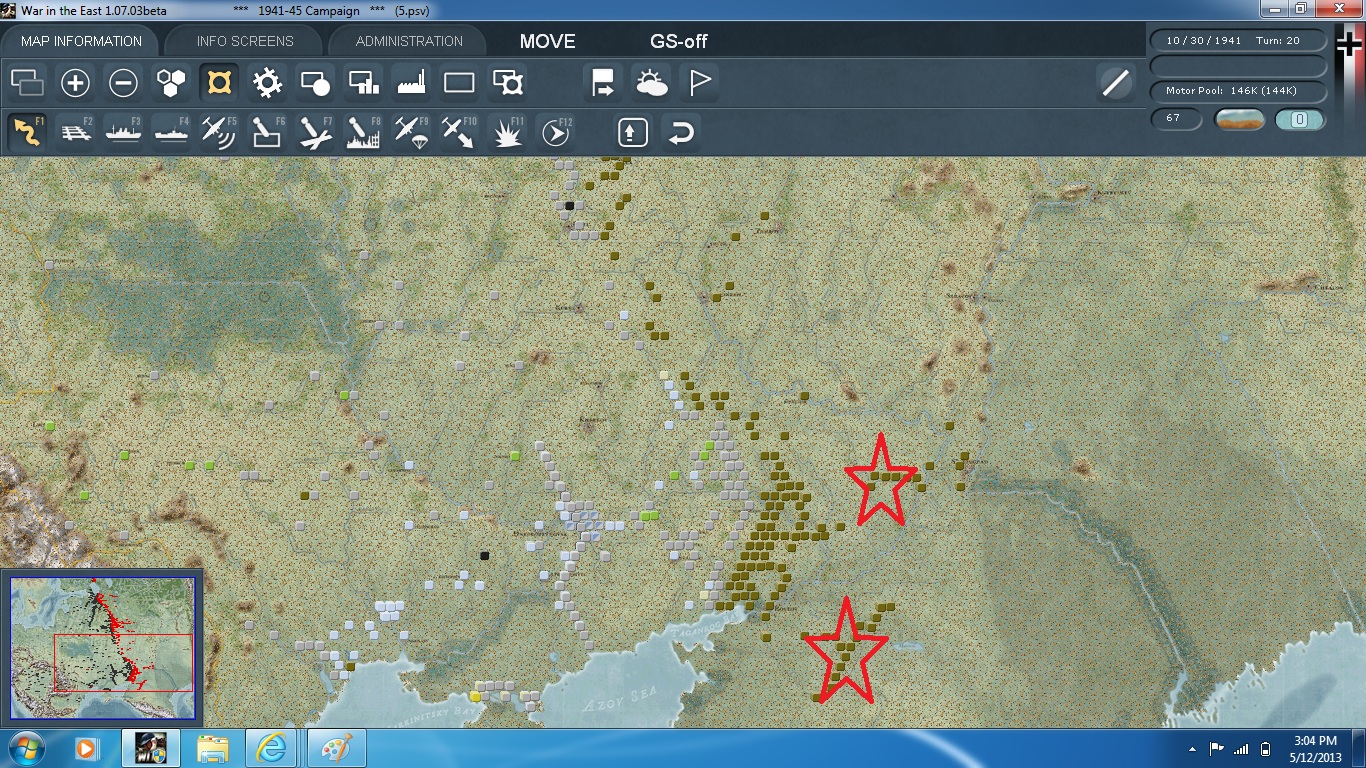This screenshot has width=1366, height=768.
Task: Select the F10 air transfer mode
Action: (459, 132)
